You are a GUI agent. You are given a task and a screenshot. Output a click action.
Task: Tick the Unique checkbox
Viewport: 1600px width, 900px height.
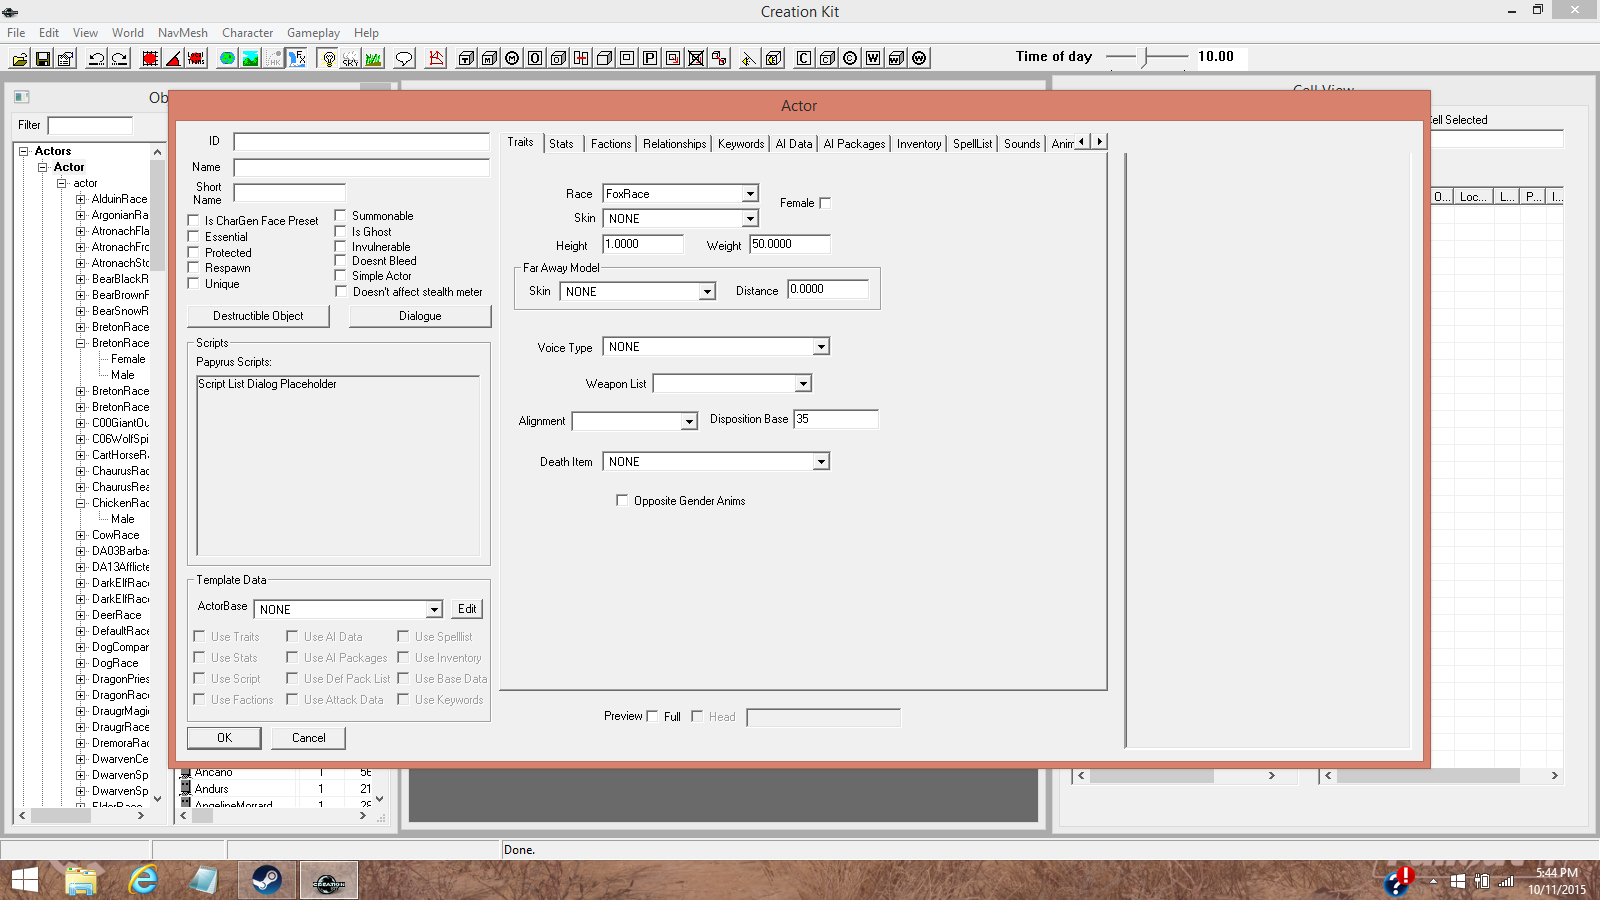(x=194, y=284)
